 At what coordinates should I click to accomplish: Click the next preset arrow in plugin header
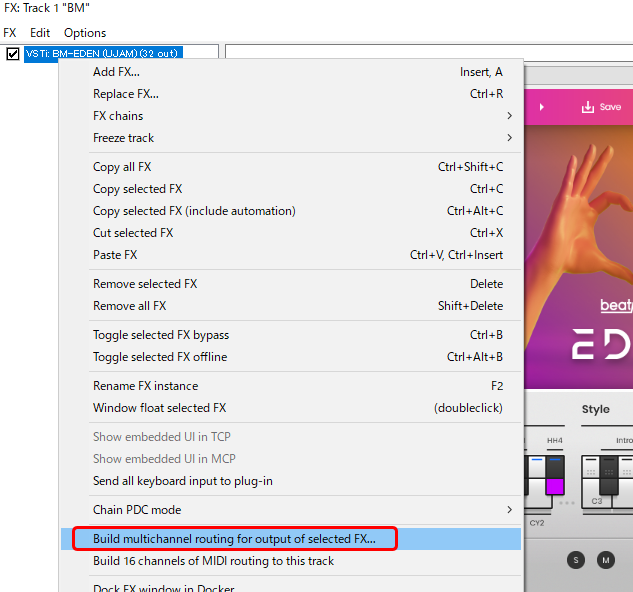click(542, 107)
